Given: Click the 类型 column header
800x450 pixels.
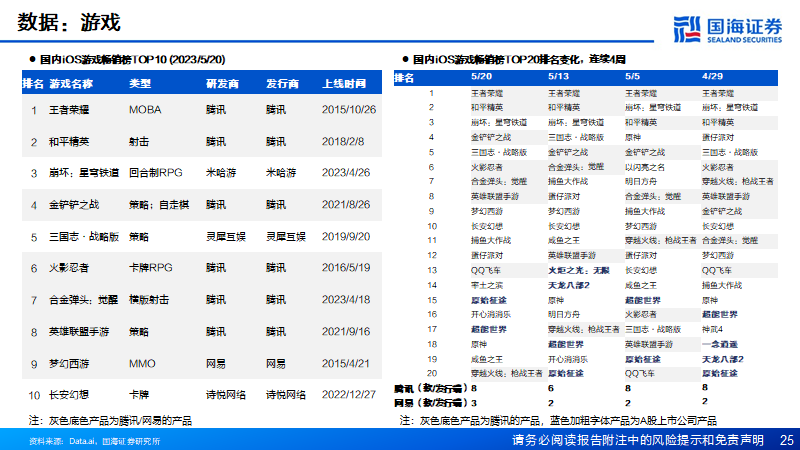Looking at the screenshot, I should click(x=140, y=84).
